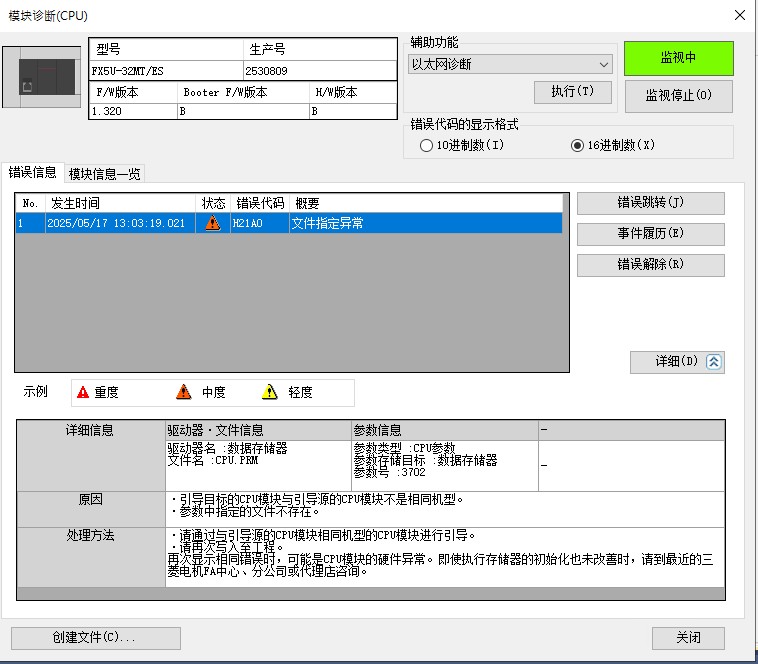Click the 错误跳转 button
The height and width of the screenshot is (664, 758).
pyautogui.click(x=650, y=203)
